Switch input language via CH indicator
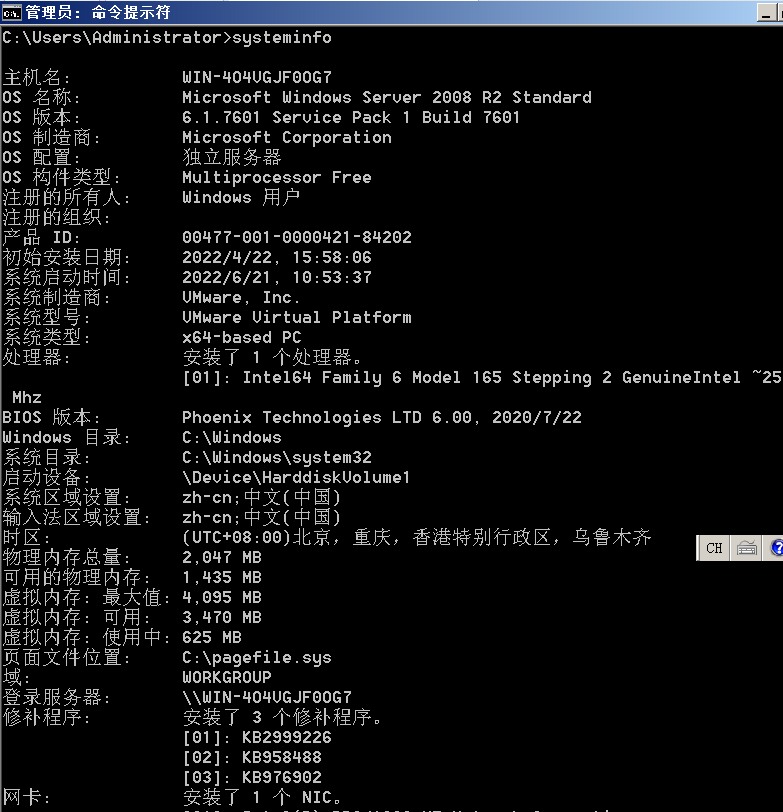Viewport: 783px width, 812px height. point(714,548)
